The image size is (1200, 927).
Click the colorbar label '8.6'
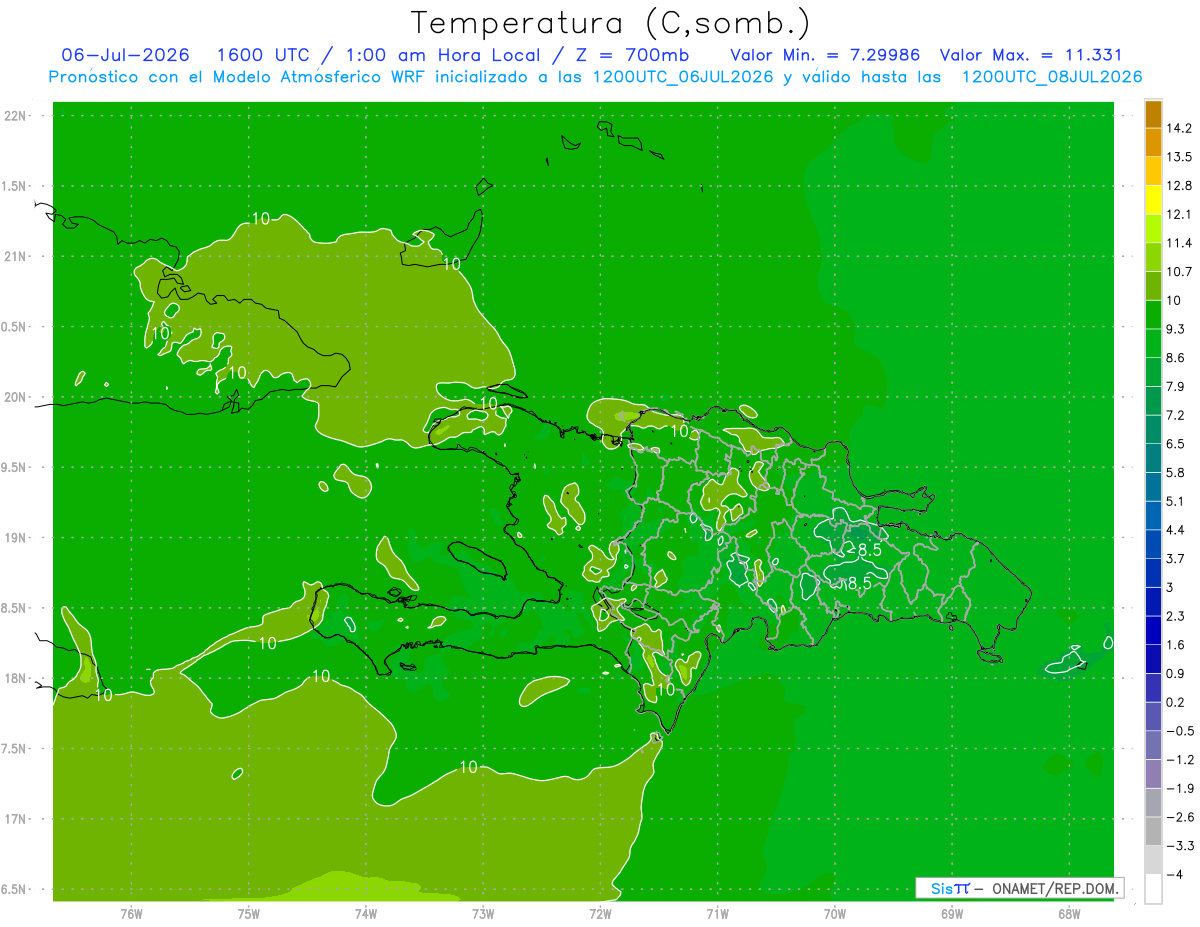pyautogui.click(x=1176, y=358)
